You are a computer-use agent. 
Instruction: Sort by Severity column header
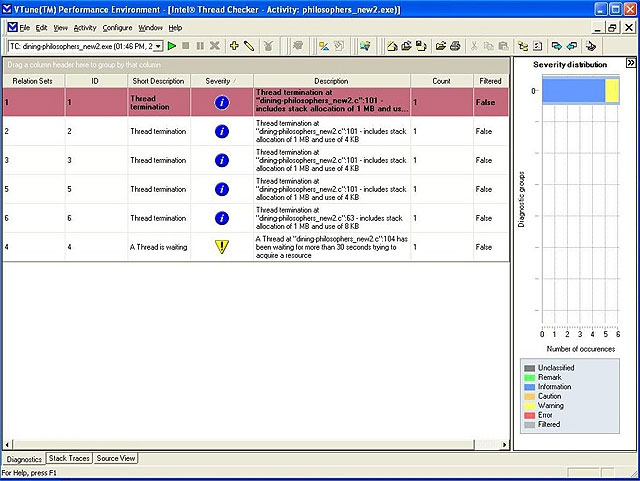tap(221, 81)
